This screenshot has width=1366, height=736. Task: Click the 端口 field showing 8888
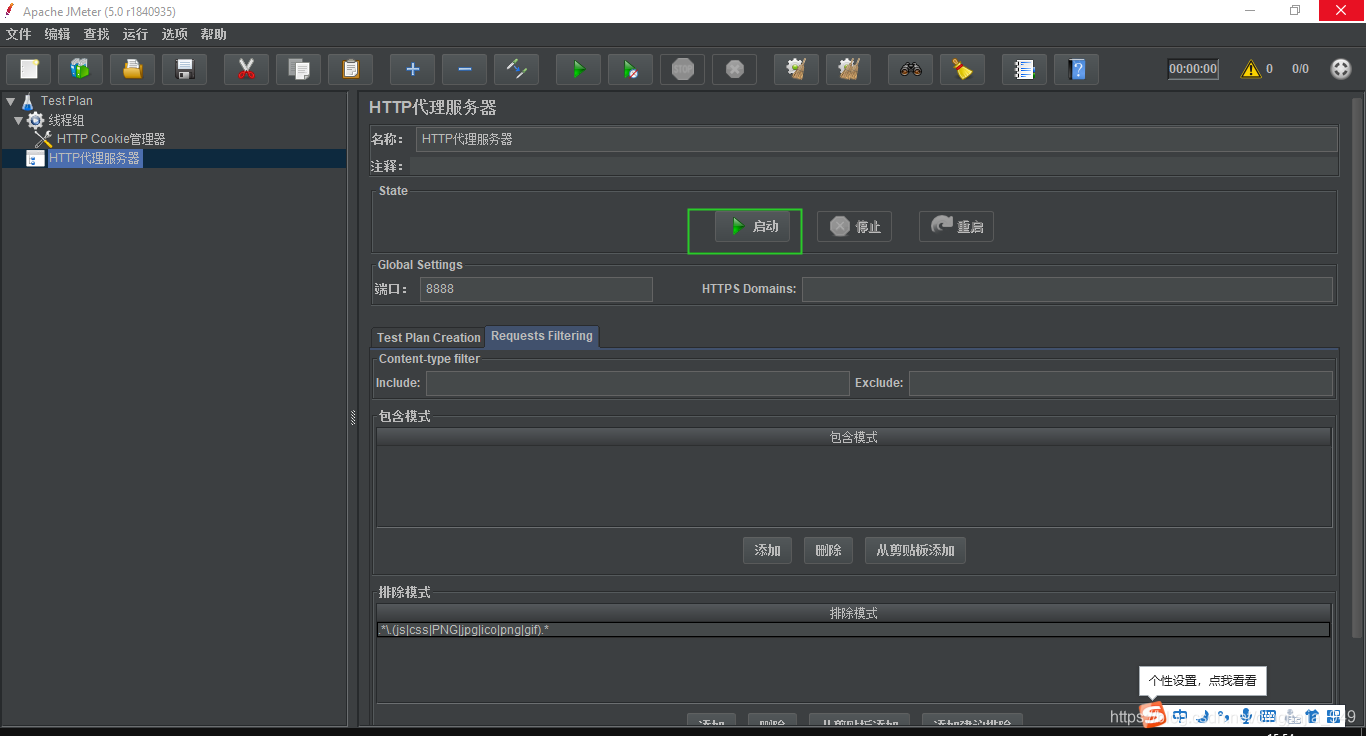[x=536, y=289]
